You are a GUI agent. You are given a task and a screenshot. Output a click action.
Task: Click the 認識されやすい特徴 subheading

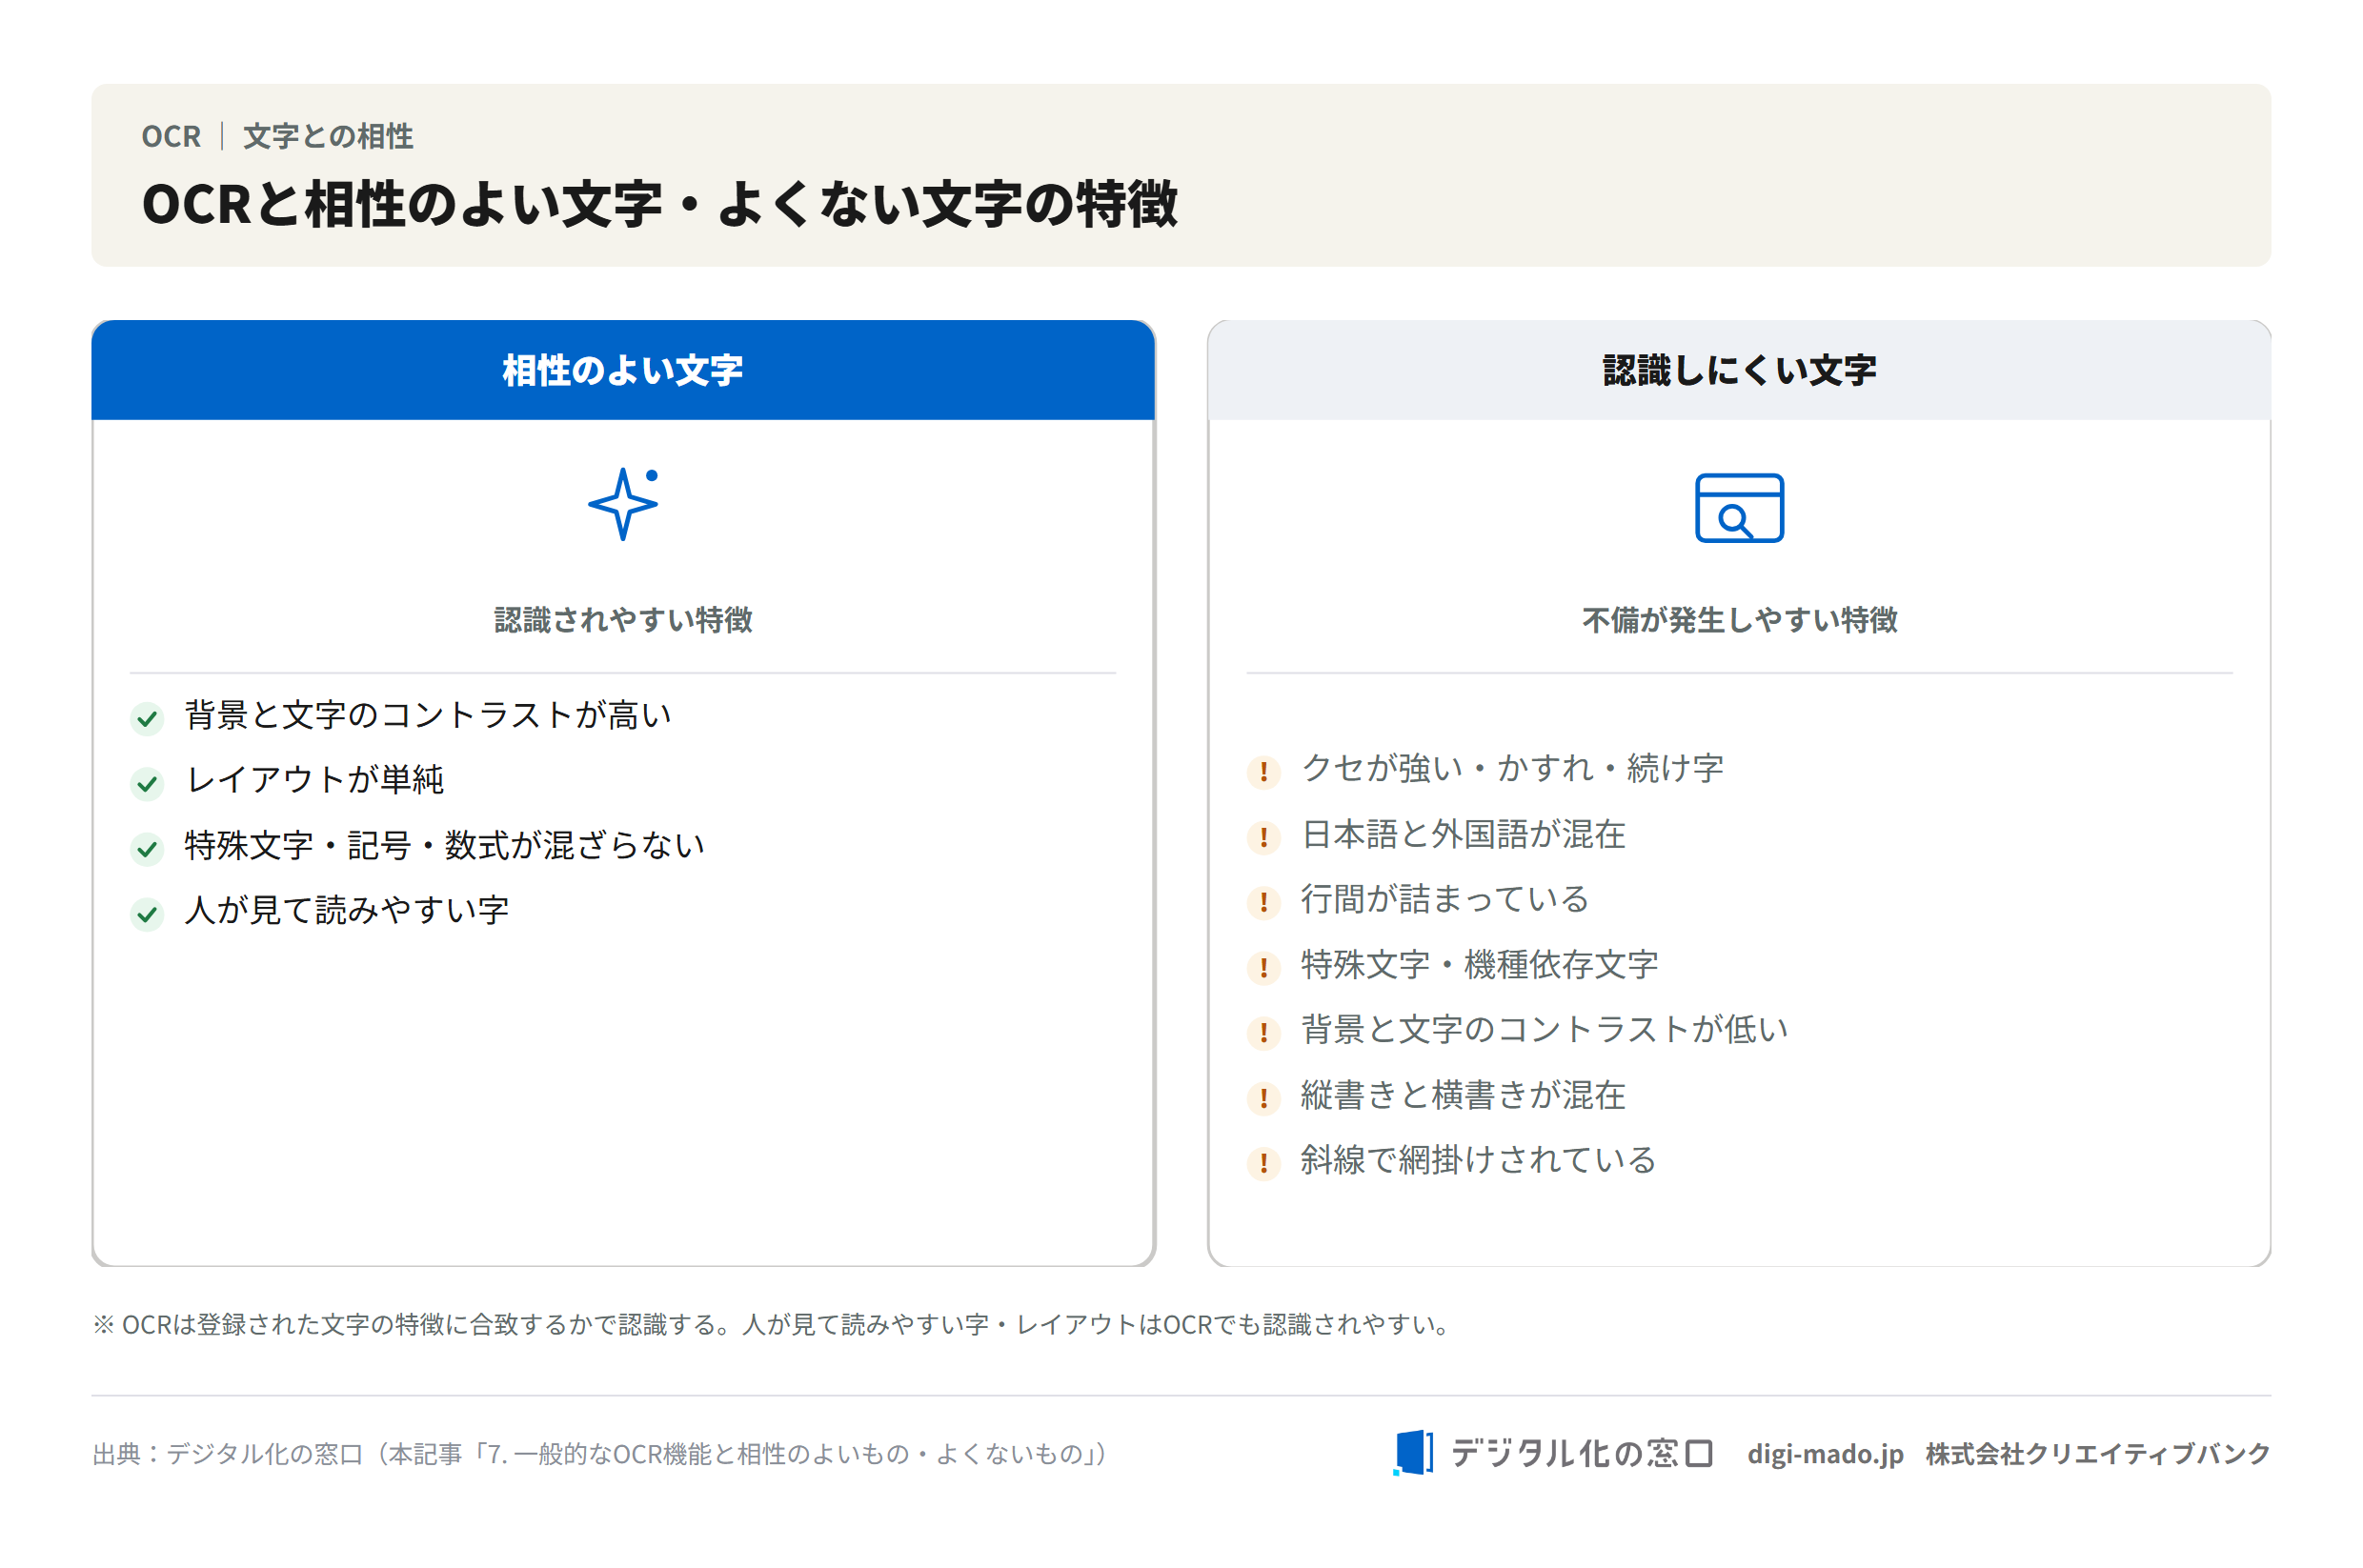[x=623, y=620]
